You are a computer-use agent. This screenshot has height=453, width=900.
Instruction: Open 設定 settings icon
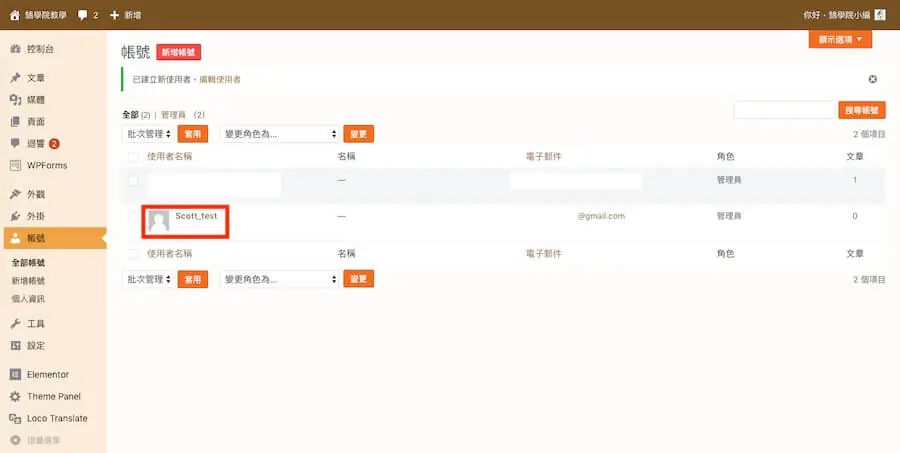[15, 346]
